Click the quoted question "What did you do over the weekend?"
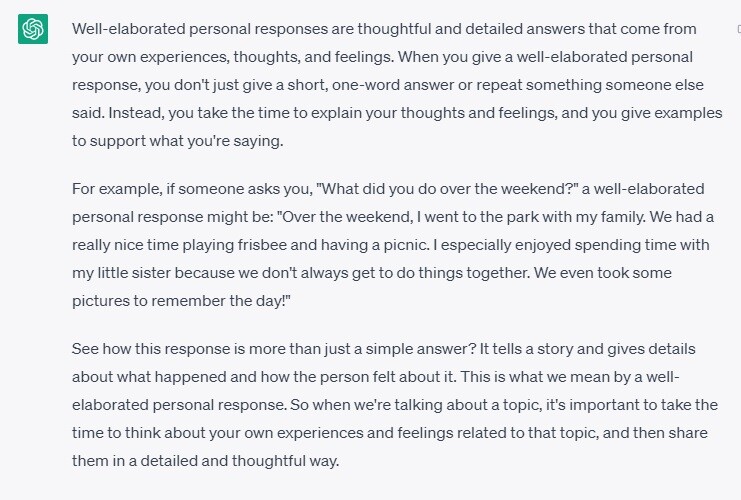This screenshot has width=741, height=500. [447, 189]
